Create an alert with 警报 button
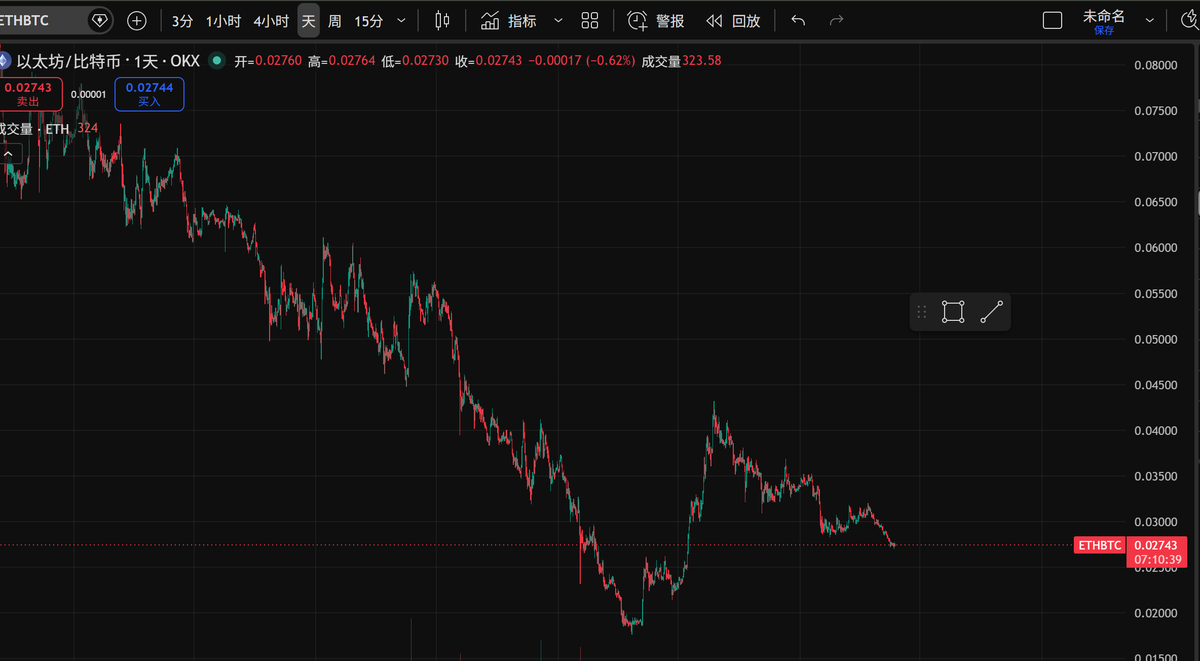 (x=656, y=20)
